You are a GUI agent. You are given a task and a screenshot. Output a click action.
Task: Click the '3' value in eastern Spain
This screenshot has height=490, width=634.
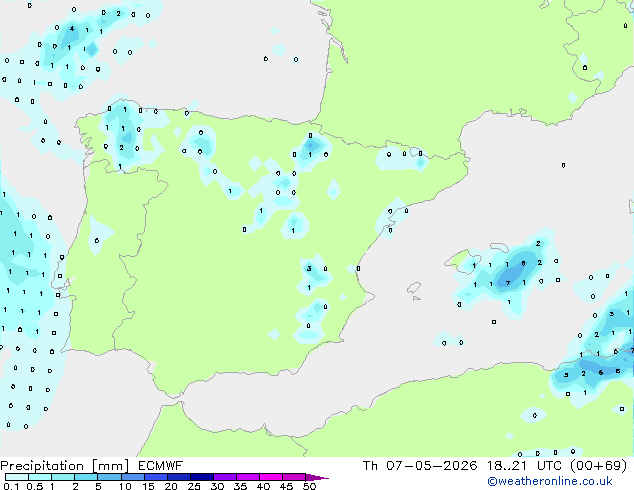(x=309, y=268)
